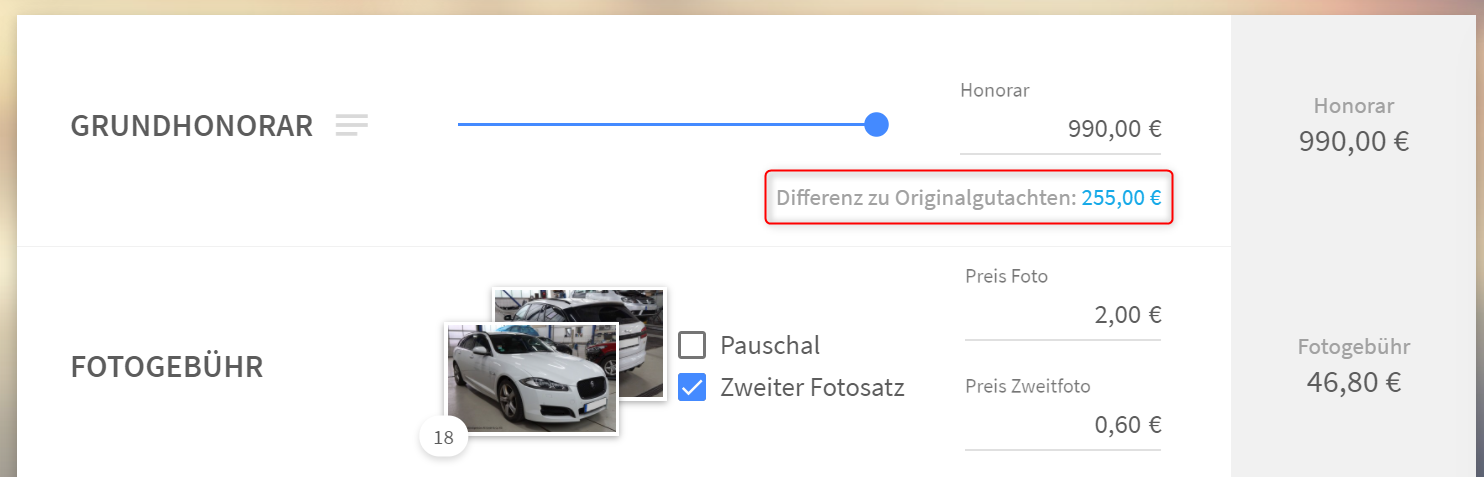Click the Preis Foto field with 2,00 €
Image resolution: width=1484 pixels, height=477 pixels.
pos(1063,316)
